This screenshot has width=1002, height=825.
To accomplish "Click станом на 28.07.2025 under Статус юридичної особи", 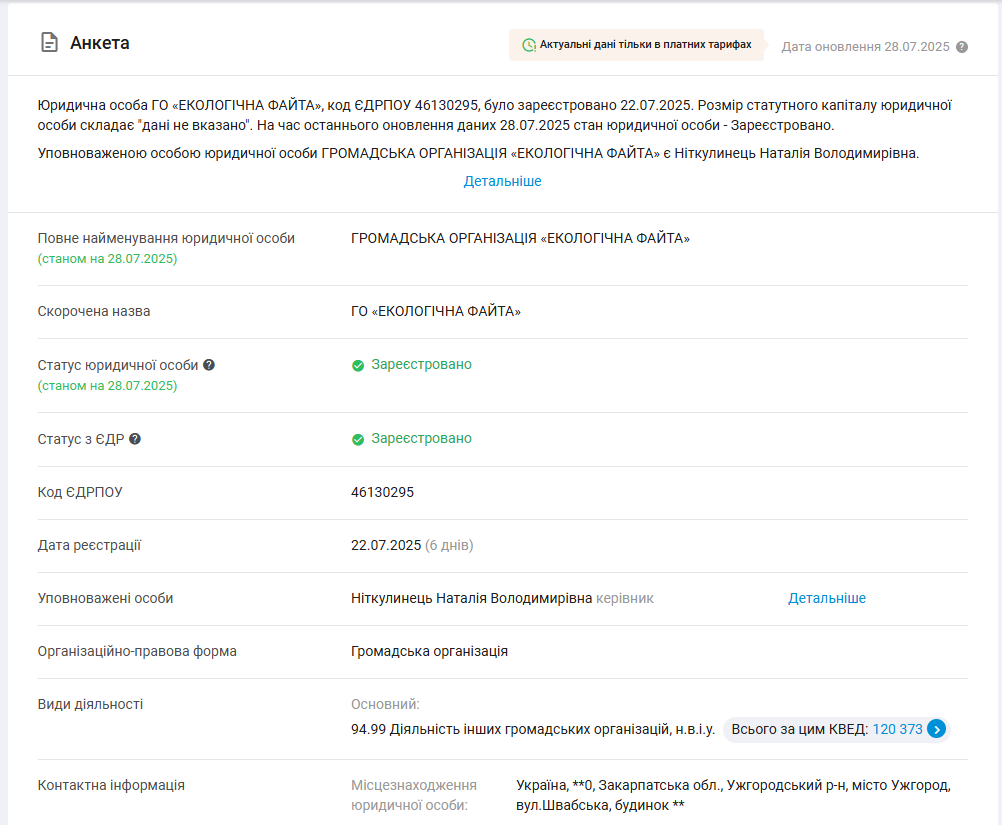I will tap(107, 386).
